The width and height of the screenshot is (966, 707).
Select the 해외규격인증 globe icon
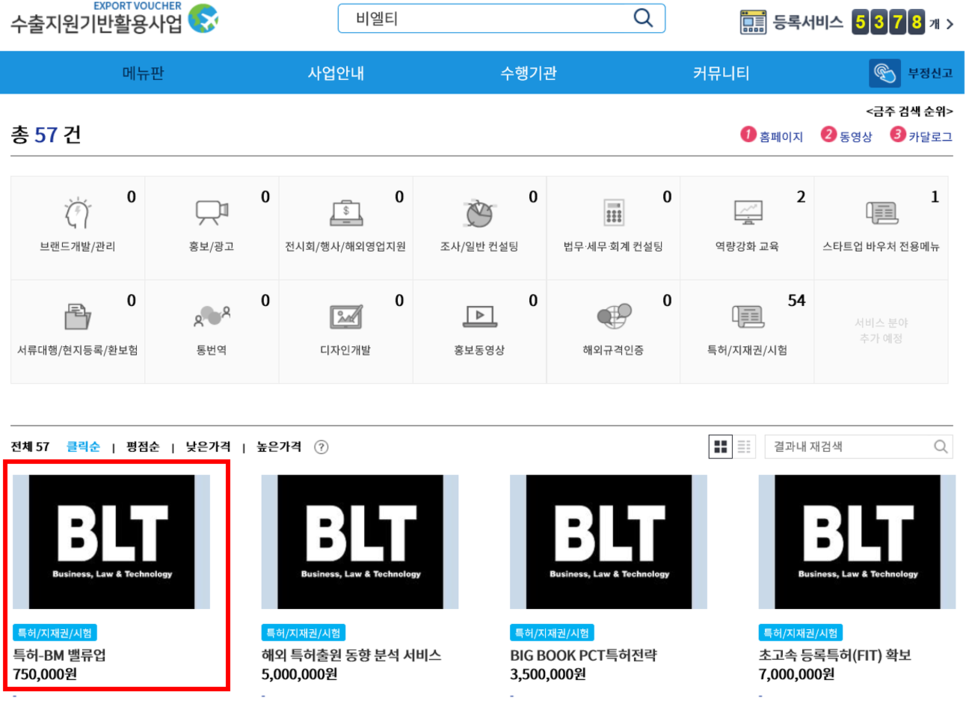[614, 315]
